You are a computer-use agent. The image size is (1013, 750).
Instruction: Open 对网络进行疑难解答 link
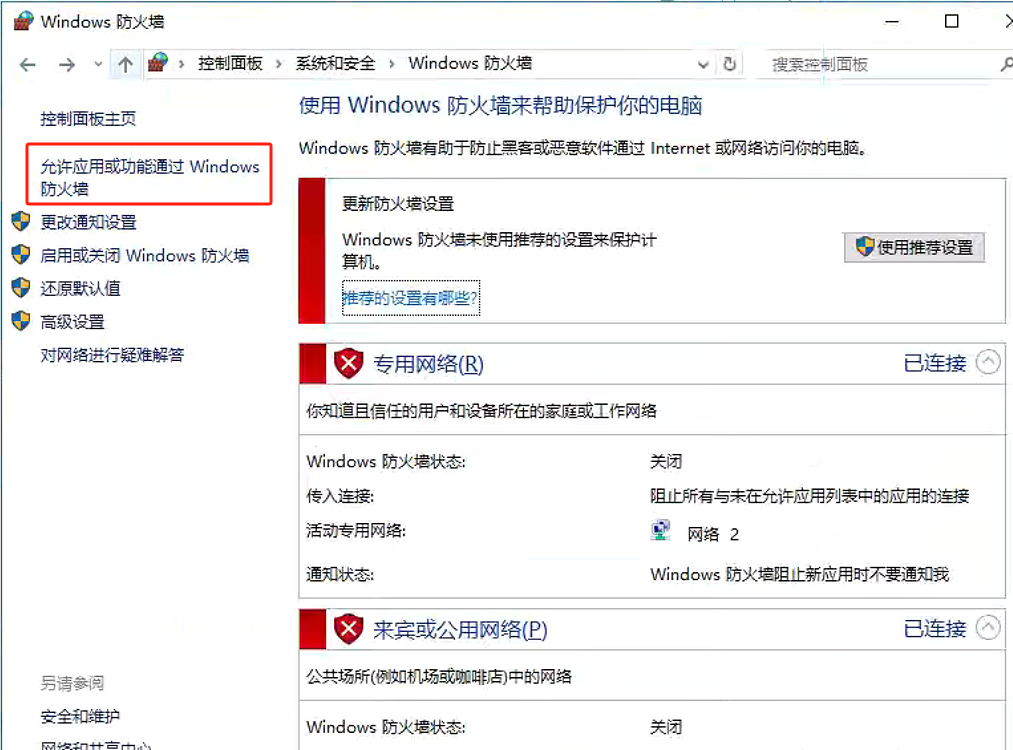coord(112,355)
